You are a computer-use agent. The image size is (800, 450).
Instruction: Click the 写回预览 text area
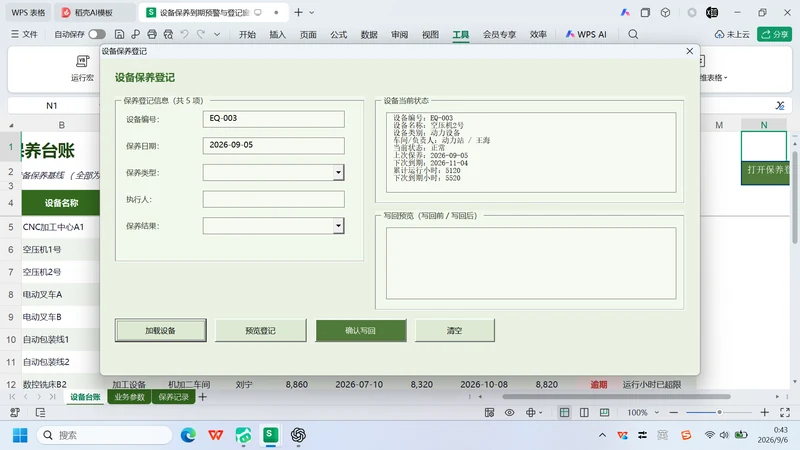pyautogui.click(x=531, y=263)
